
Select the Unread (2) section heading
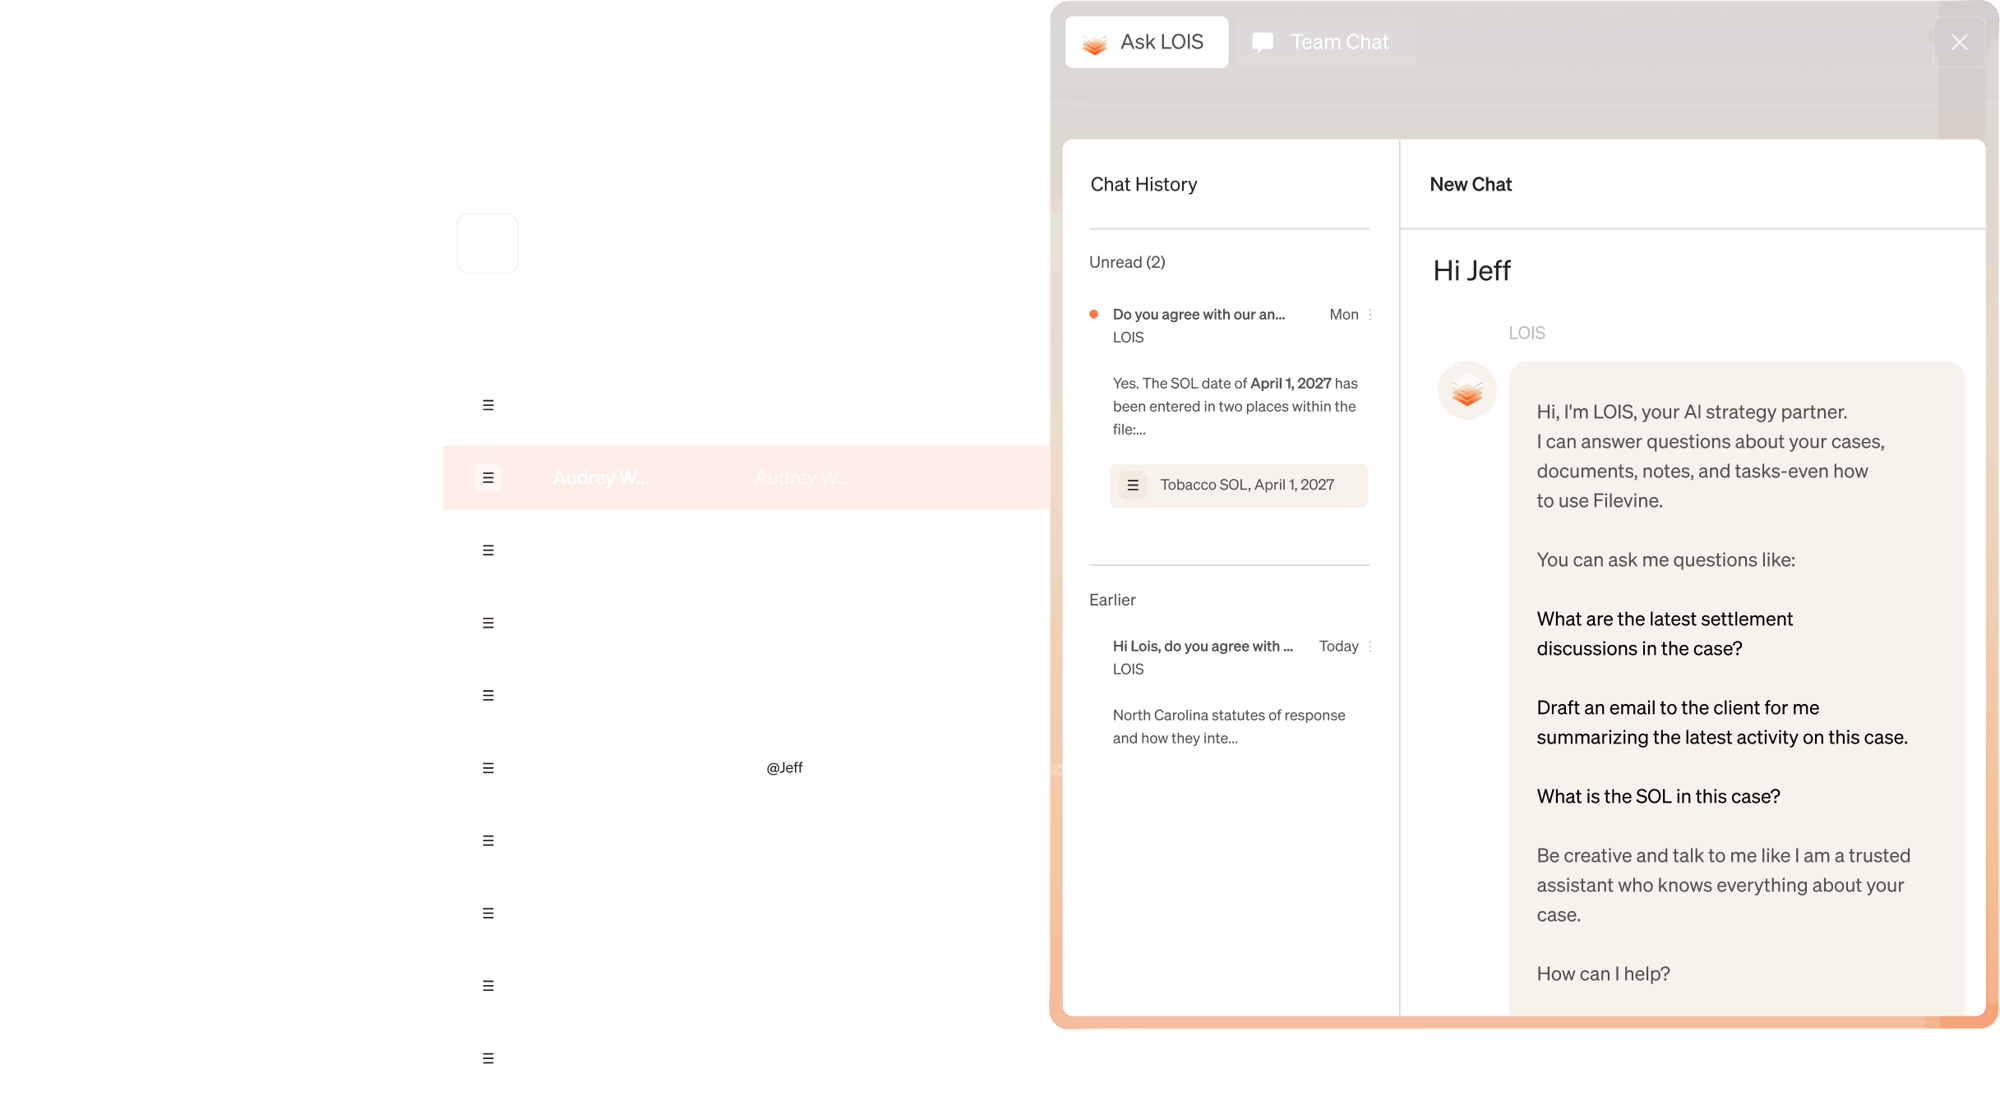[1127, 262]
